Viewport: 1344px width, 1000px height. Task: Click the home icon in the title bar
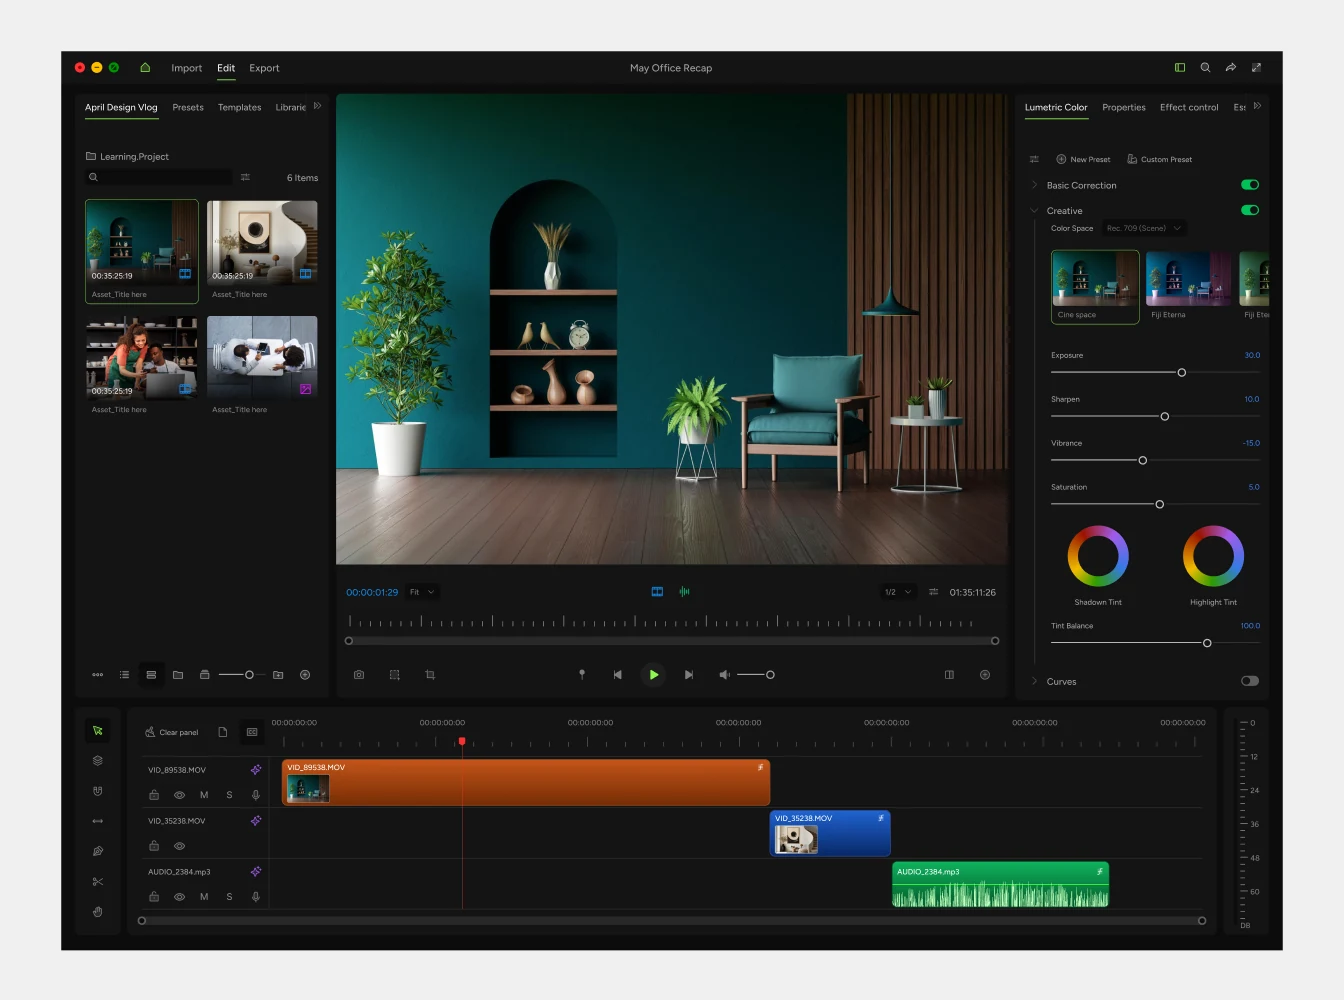click(x=145, y=68)
